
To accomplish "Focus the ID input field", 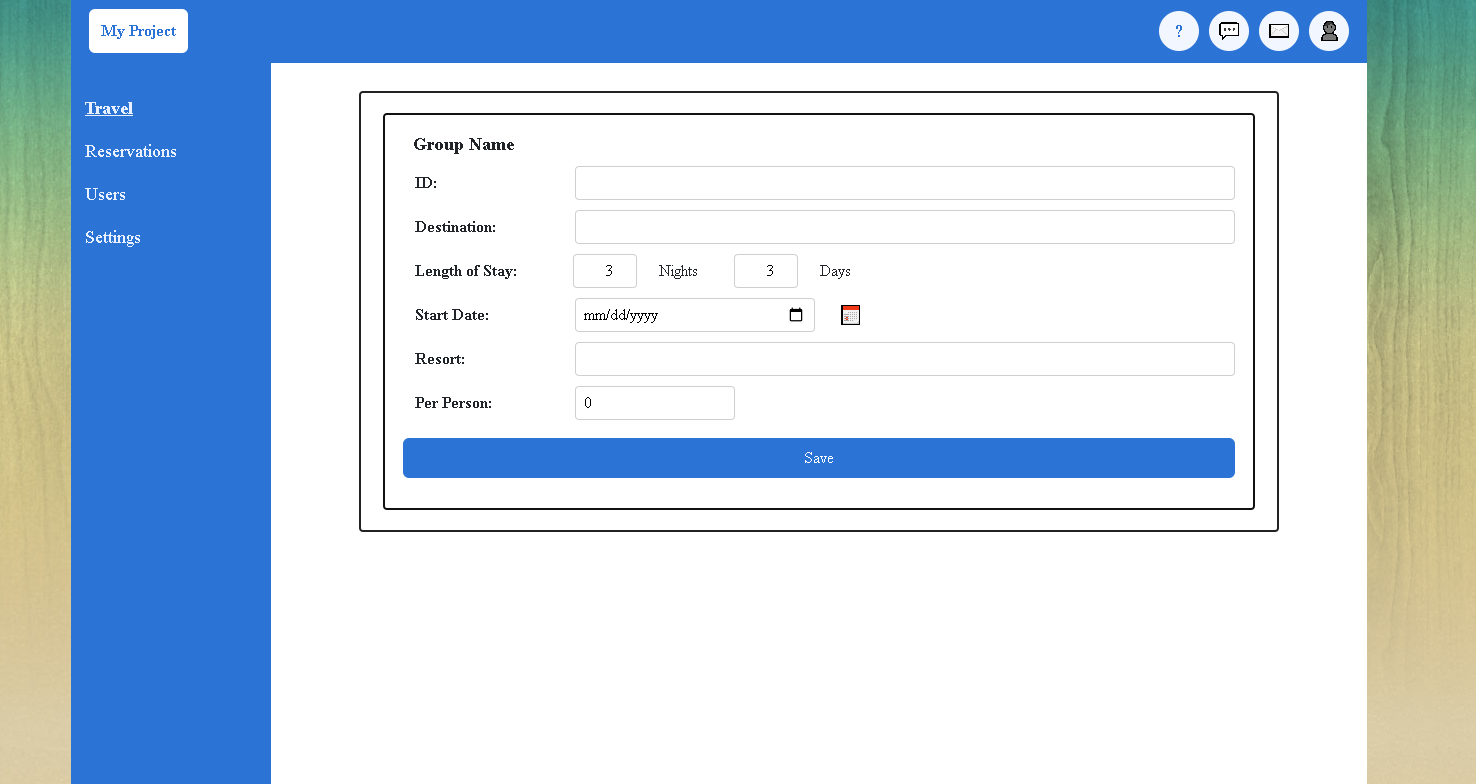I will pyautogui.click(x=905, y=183).
